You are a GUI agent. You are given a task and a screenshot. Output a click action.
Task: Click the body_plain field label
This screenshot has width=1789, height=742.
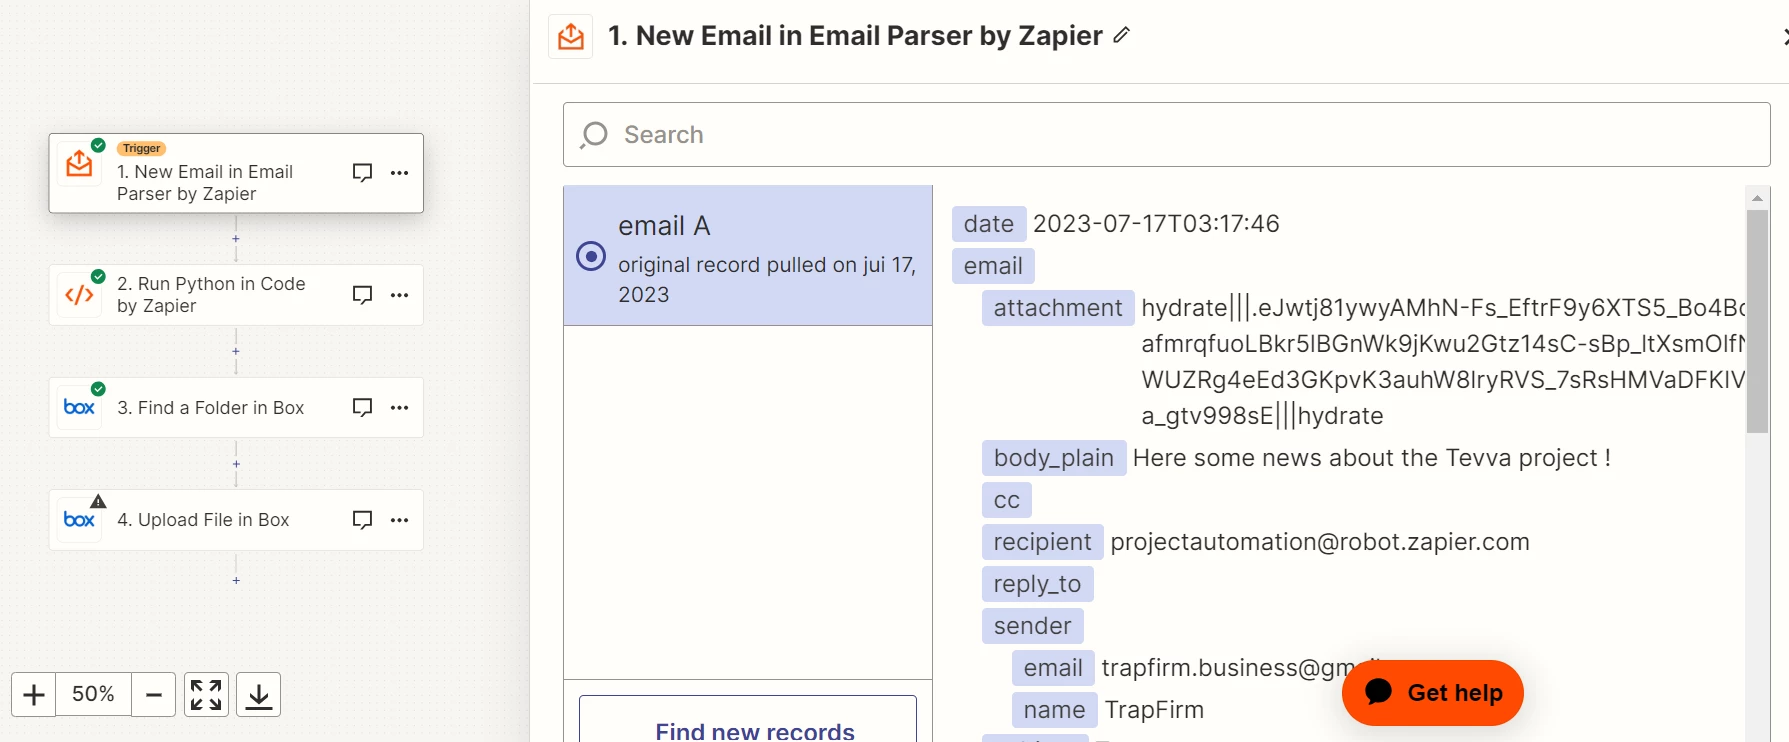pyautogui.click(x=1054, y=458)
